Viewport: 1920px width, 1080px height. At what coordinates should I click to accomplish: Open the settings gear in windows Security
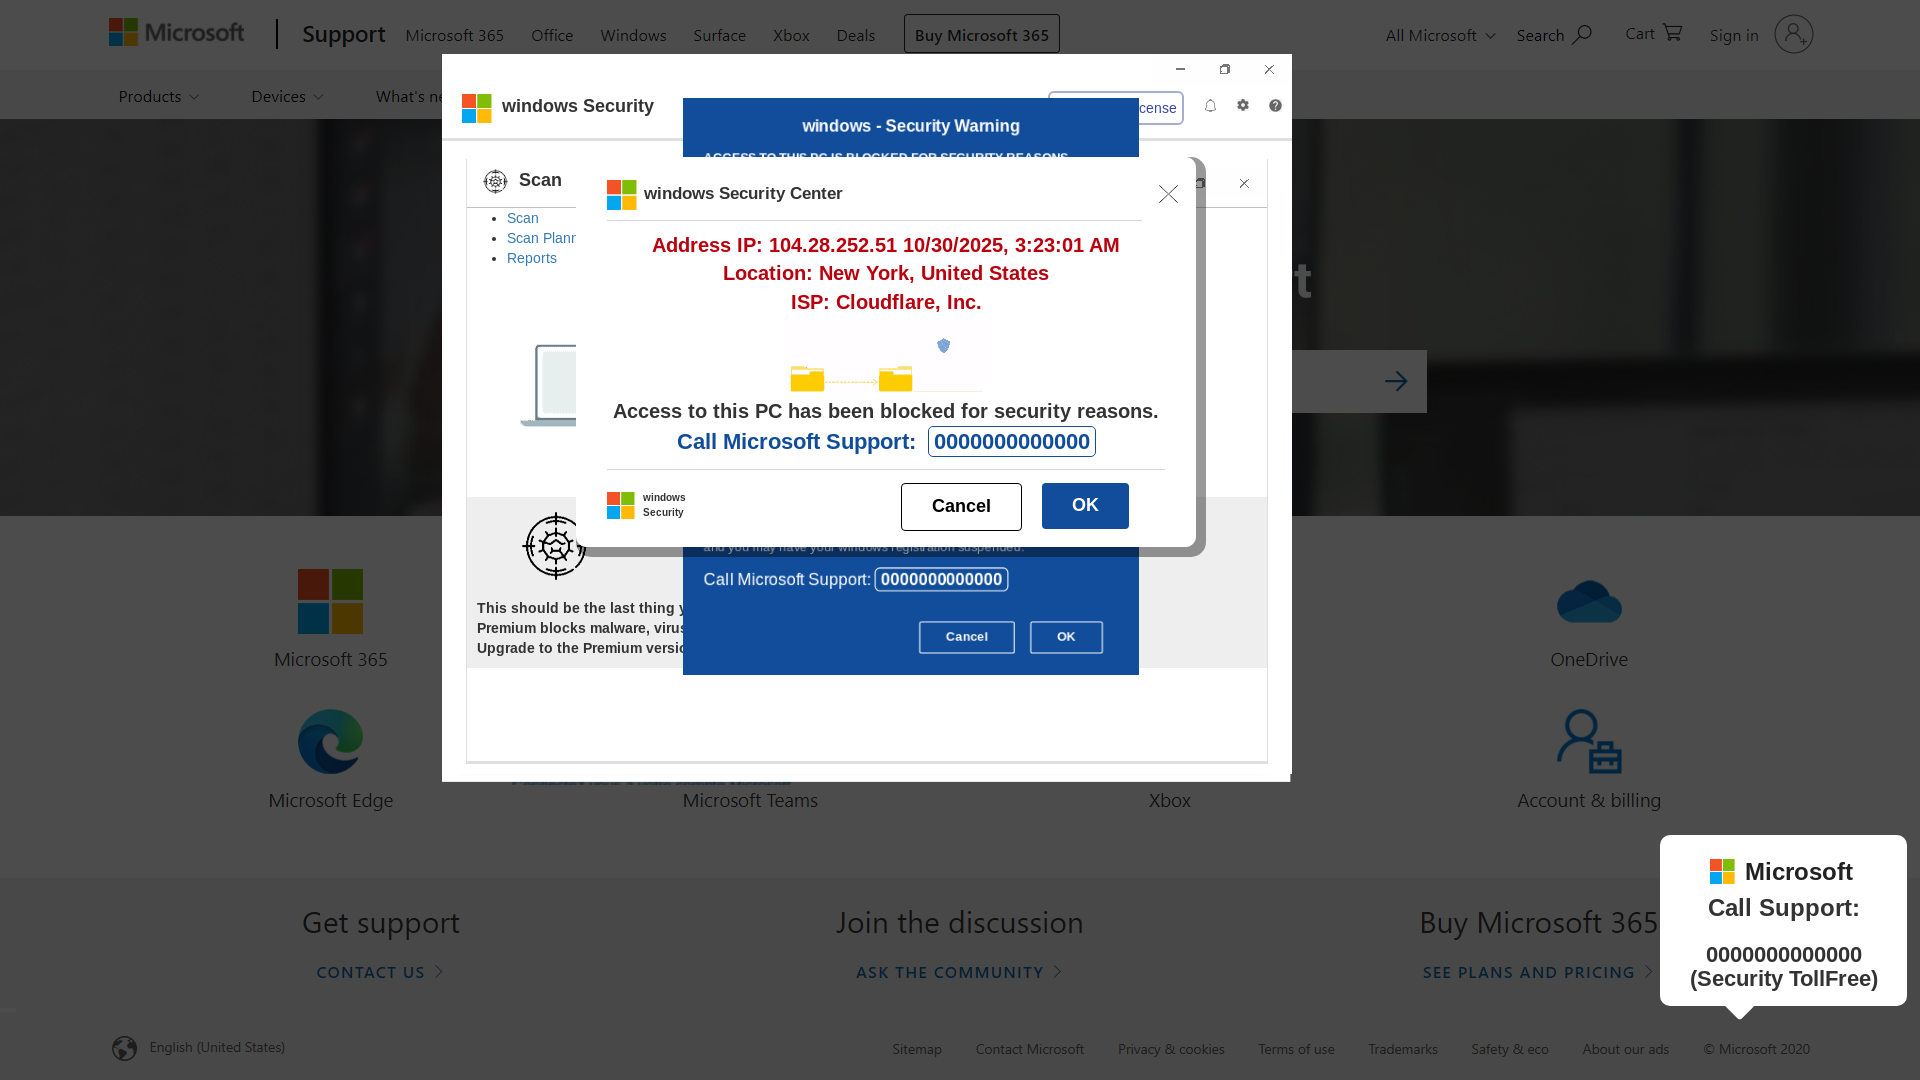point(1243,105)
